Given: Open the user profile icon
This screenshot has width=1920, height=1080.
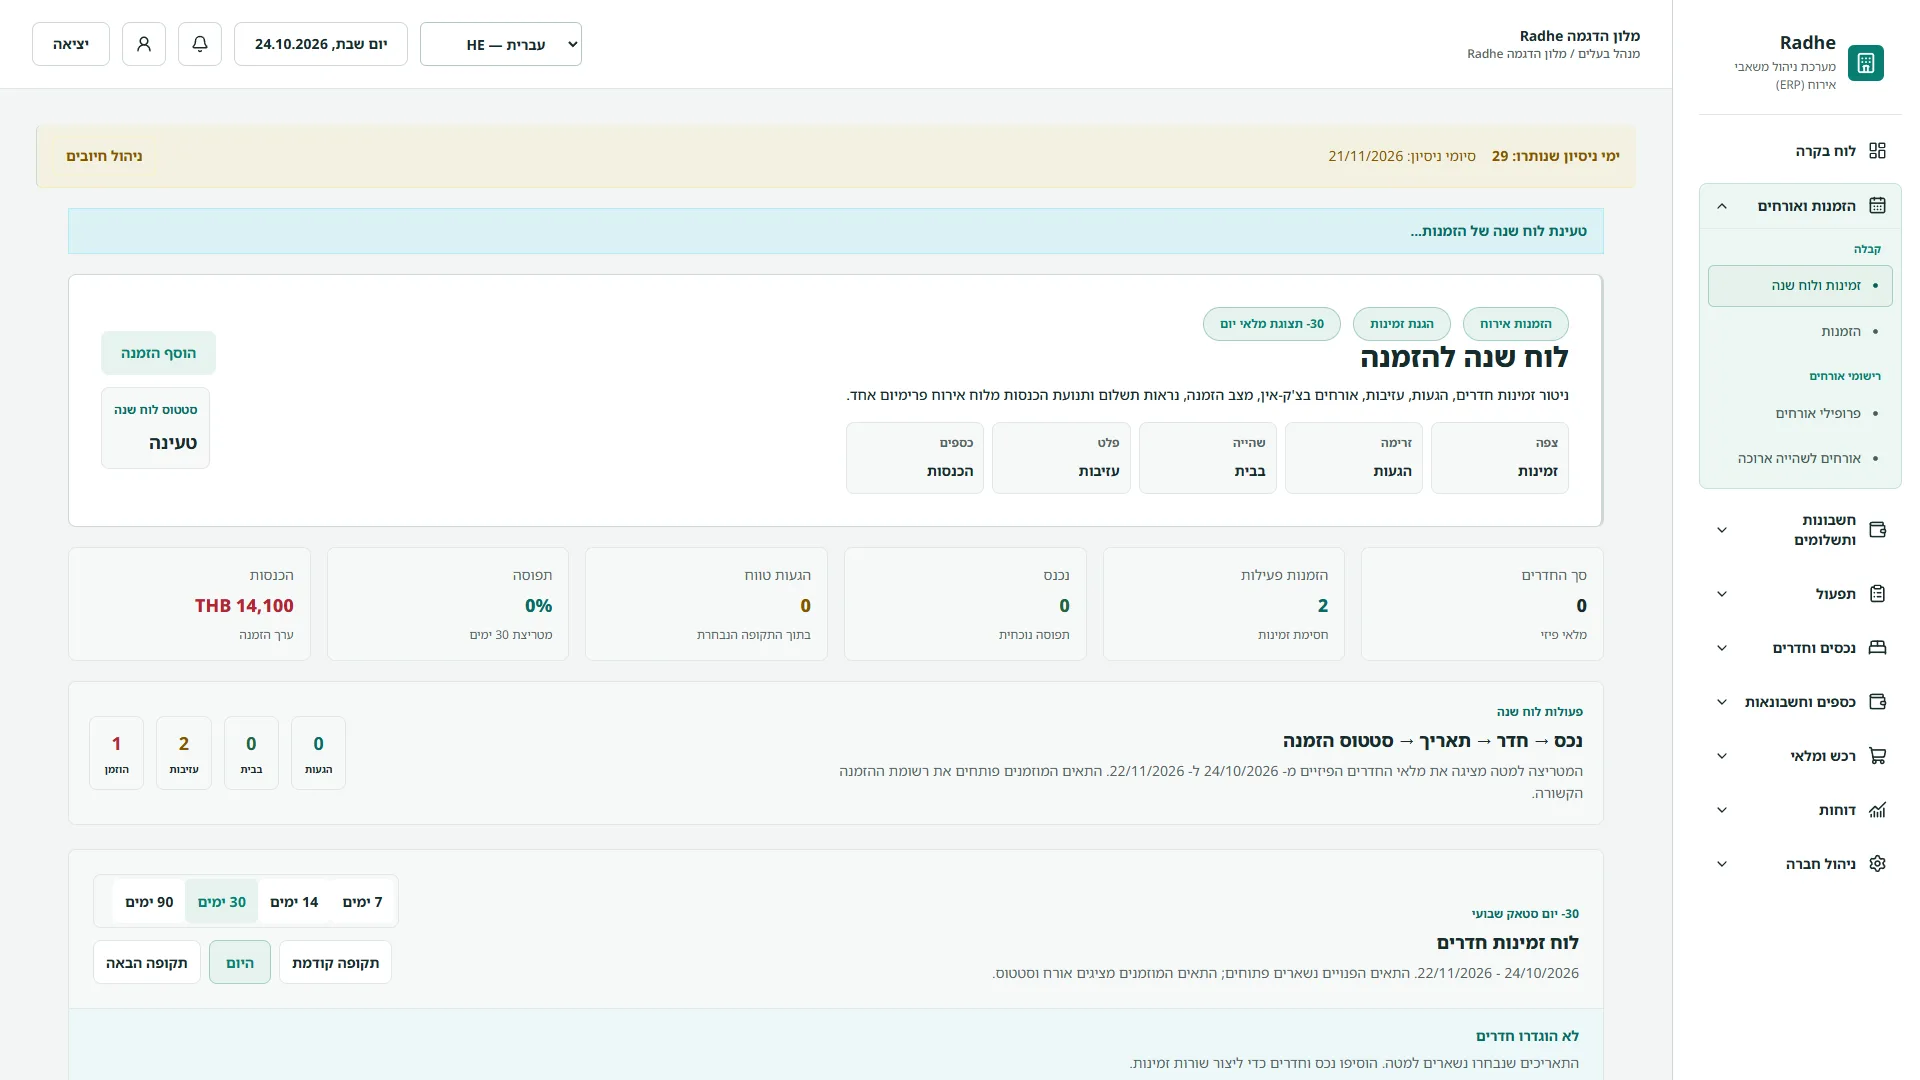Looking at the screenshot, I should click(x=144, y=44).
